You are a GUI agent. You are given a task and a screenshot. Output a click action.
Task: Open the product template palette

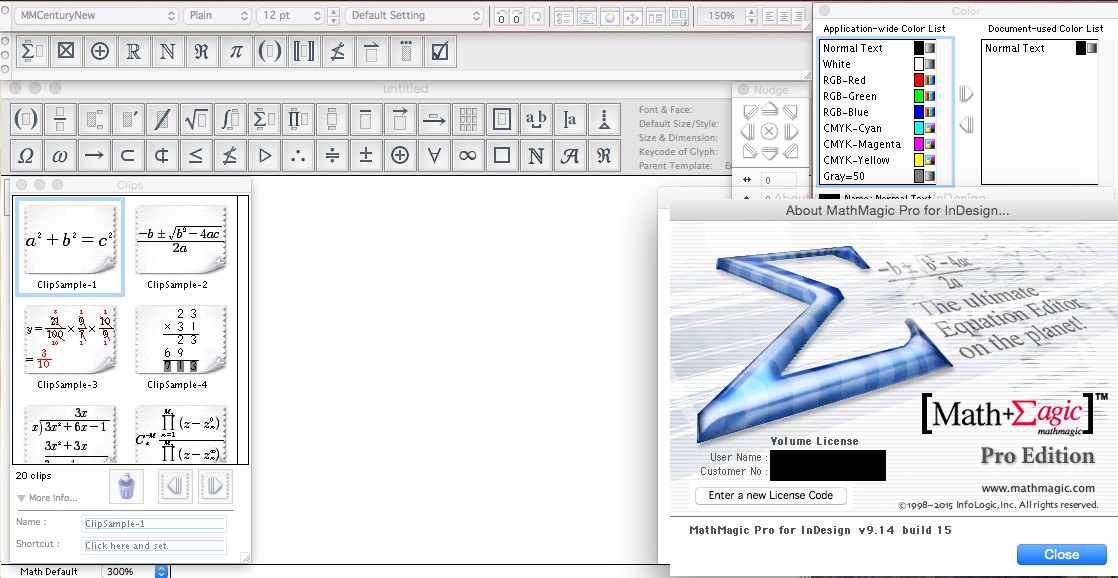(x=297, y=119)
